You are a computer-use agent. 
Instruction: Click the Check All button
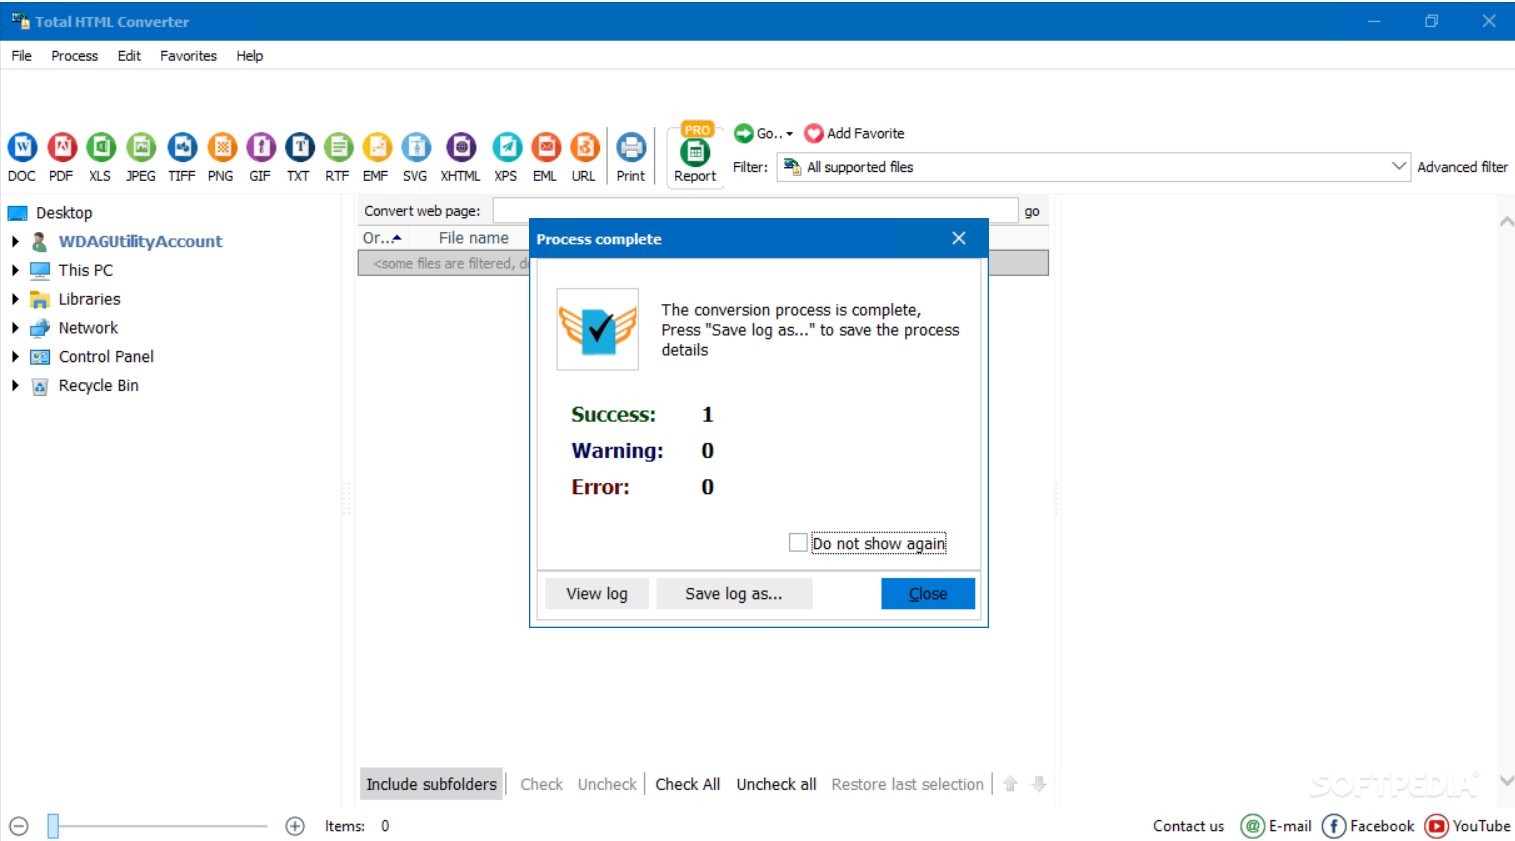click(688, 784)
